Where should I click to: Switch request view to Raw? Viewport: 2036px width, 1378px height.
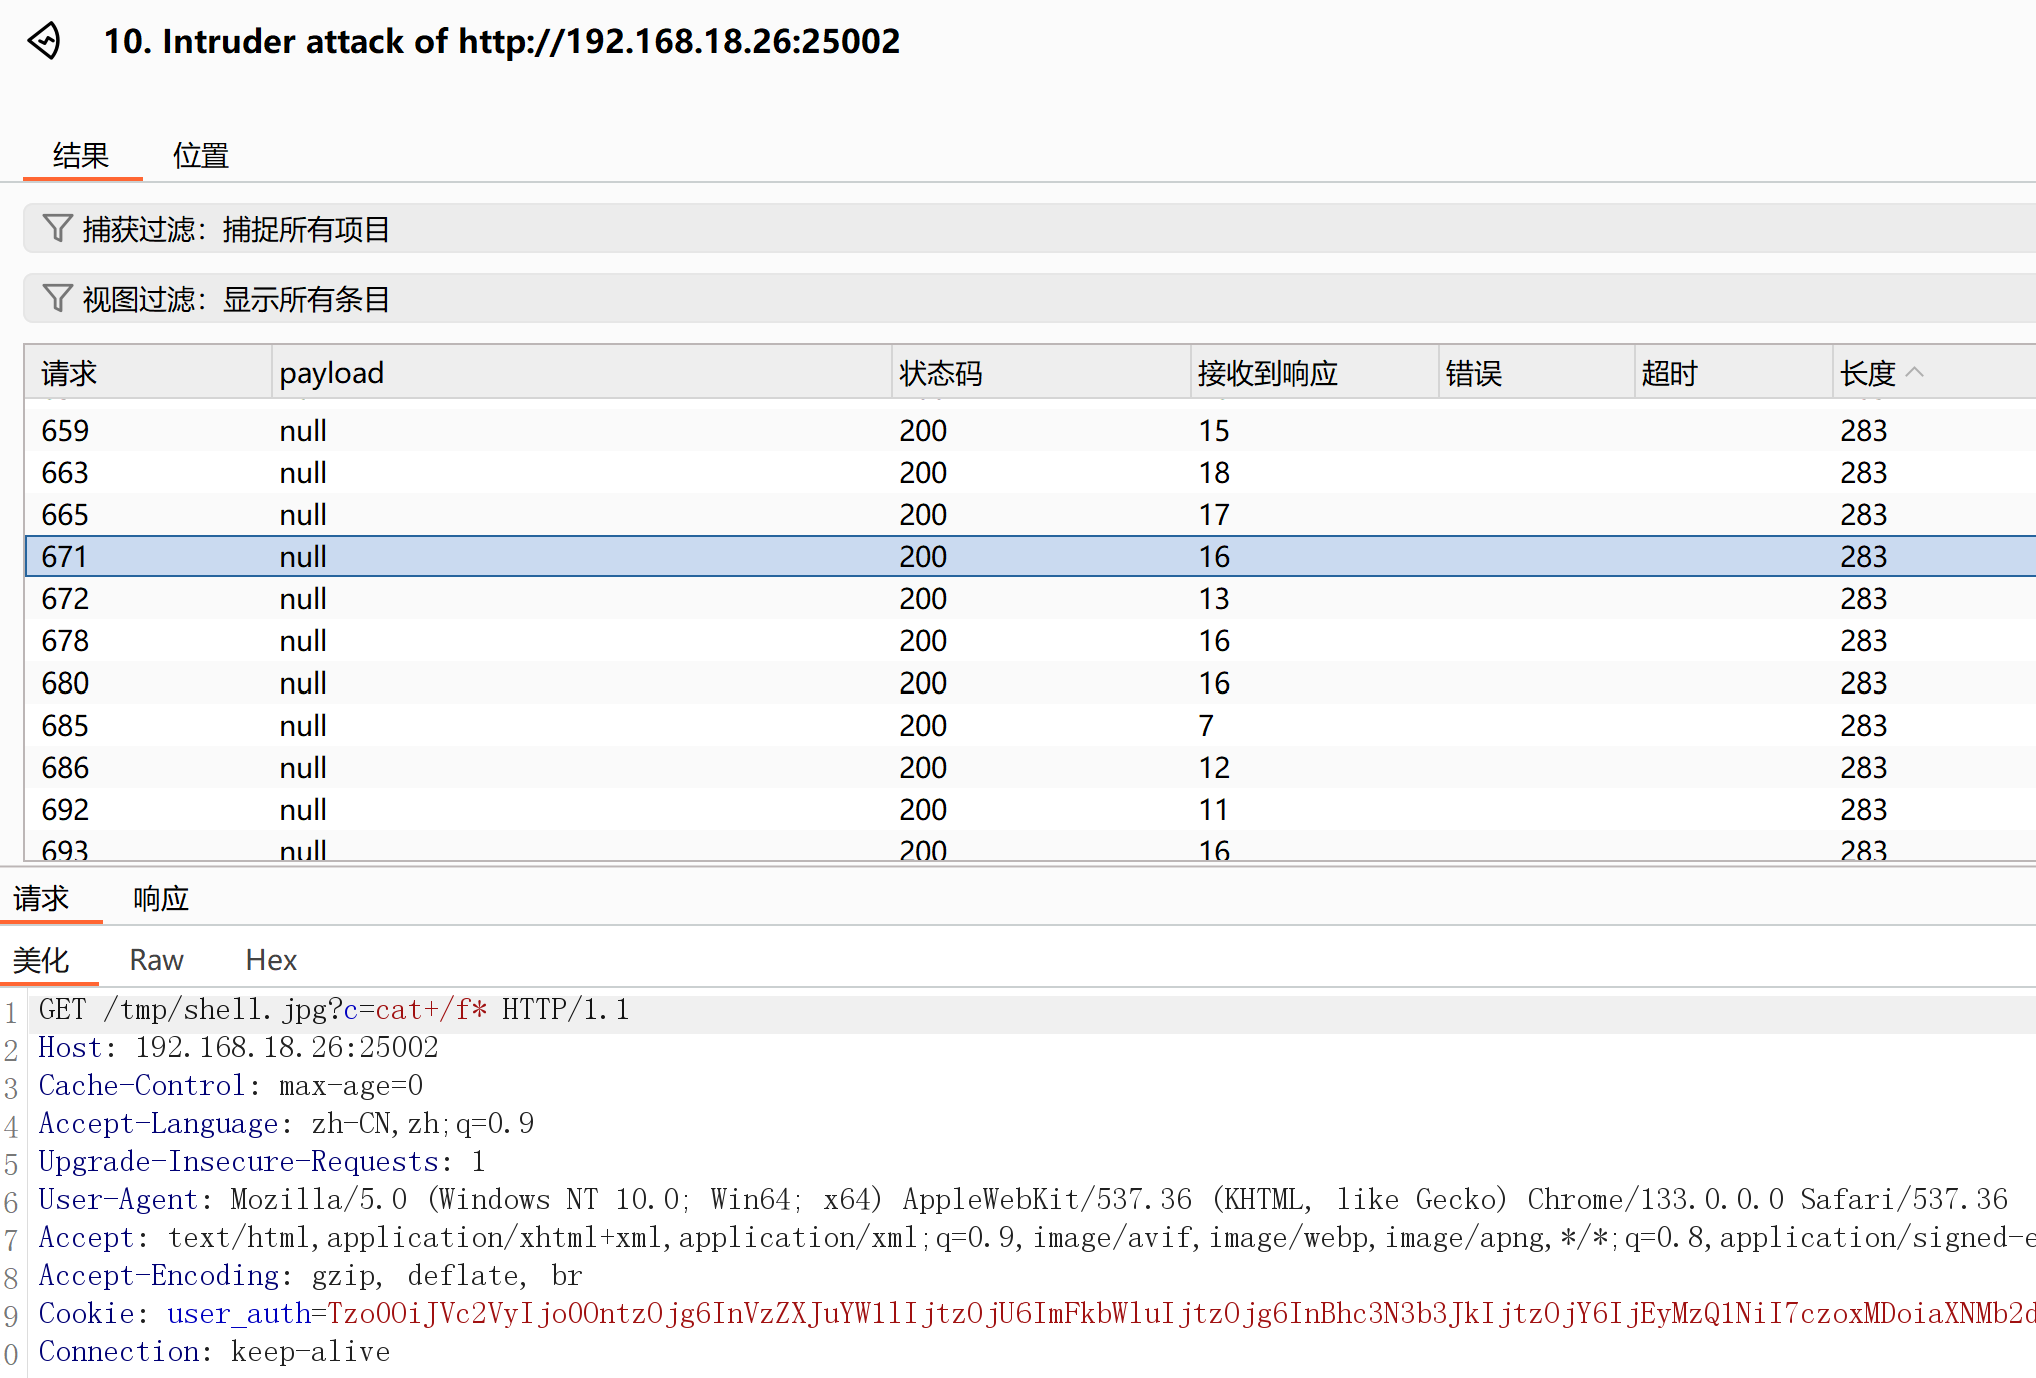[x=156, y=960]
